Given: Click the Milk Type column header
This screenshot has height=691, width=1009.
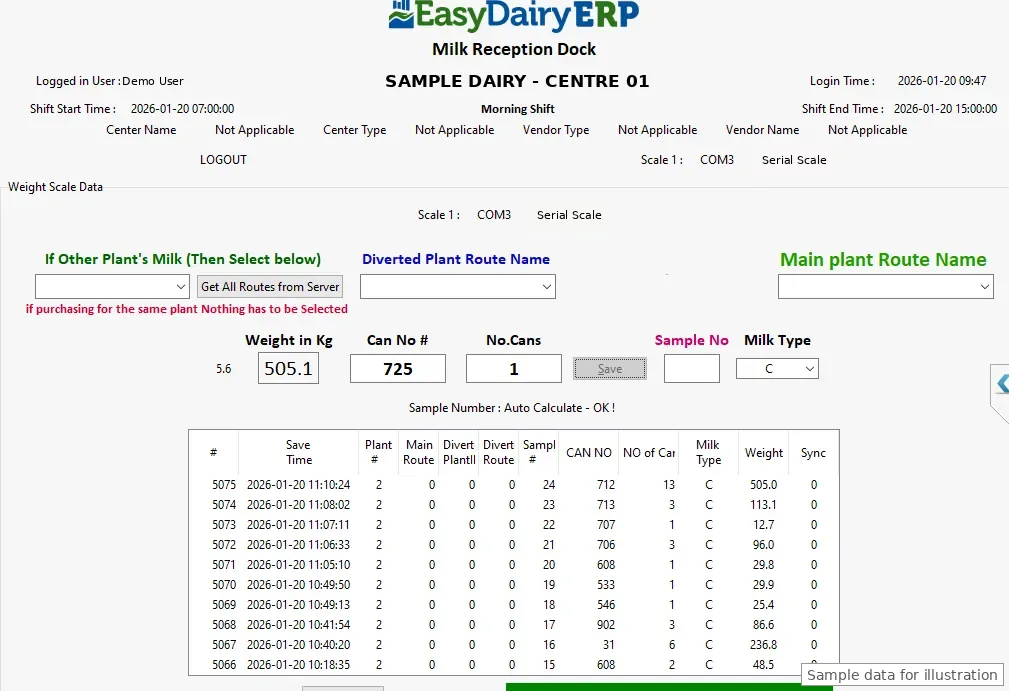Looking at the screenshot, I should point(708,452).
